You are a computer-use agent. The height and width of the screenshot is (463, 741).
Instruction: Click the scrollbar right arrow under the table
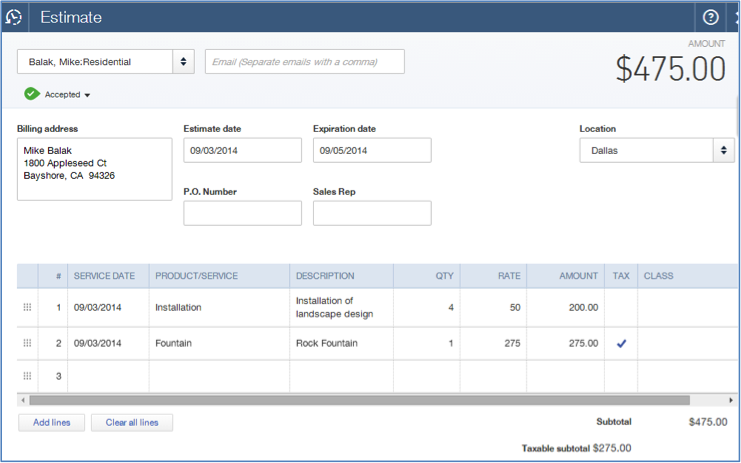[731, 400]
